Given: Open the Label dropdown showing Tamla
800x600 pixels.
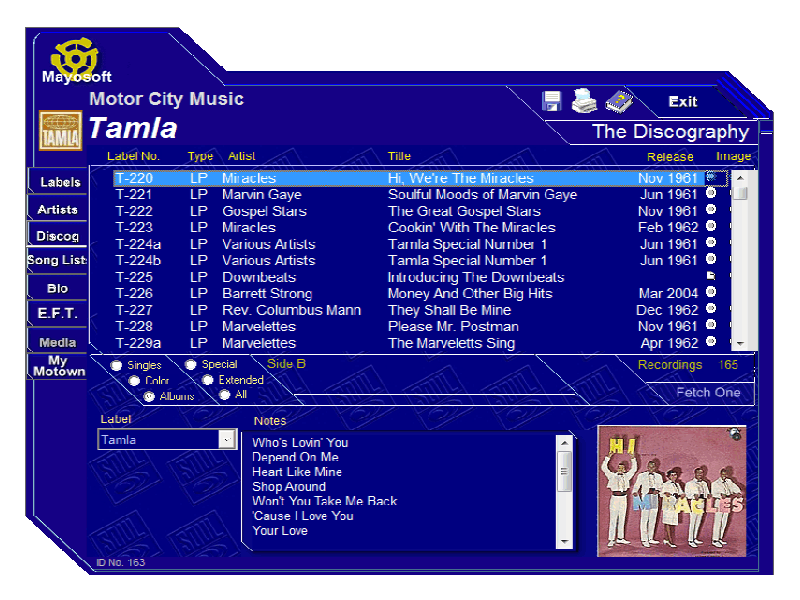Looking at the screenshot, I should coord(226,439).
